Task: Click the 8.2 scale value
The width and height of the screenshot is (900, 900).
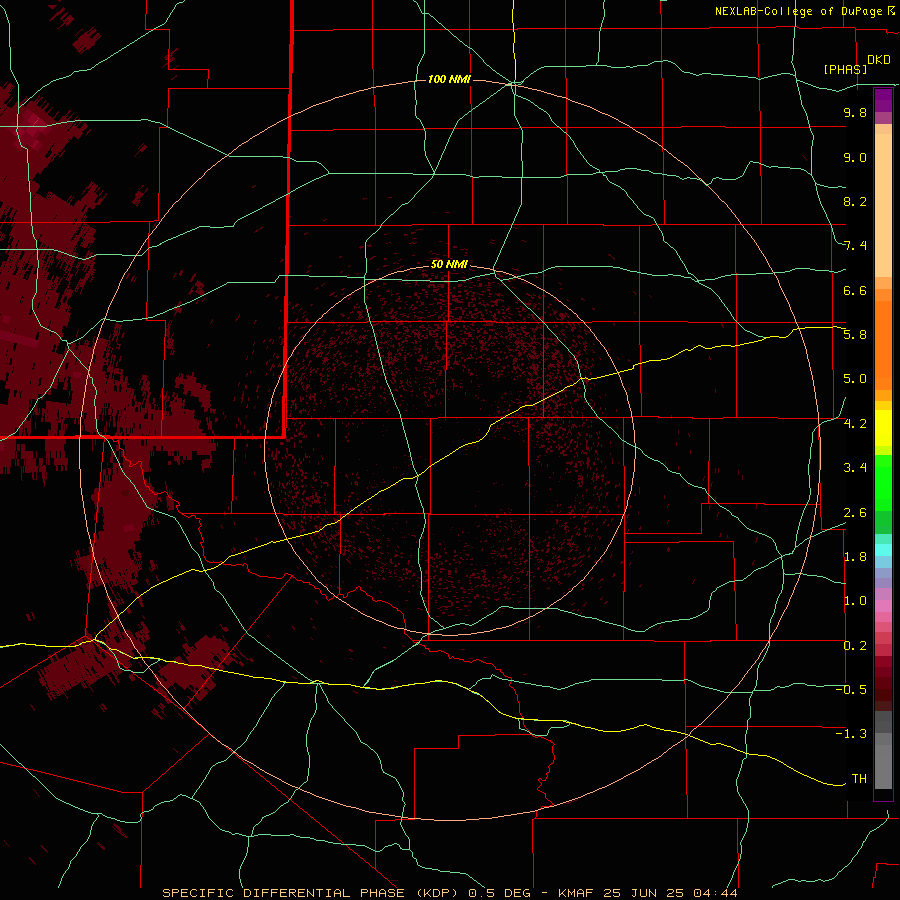Action: (x=855, y=201)
